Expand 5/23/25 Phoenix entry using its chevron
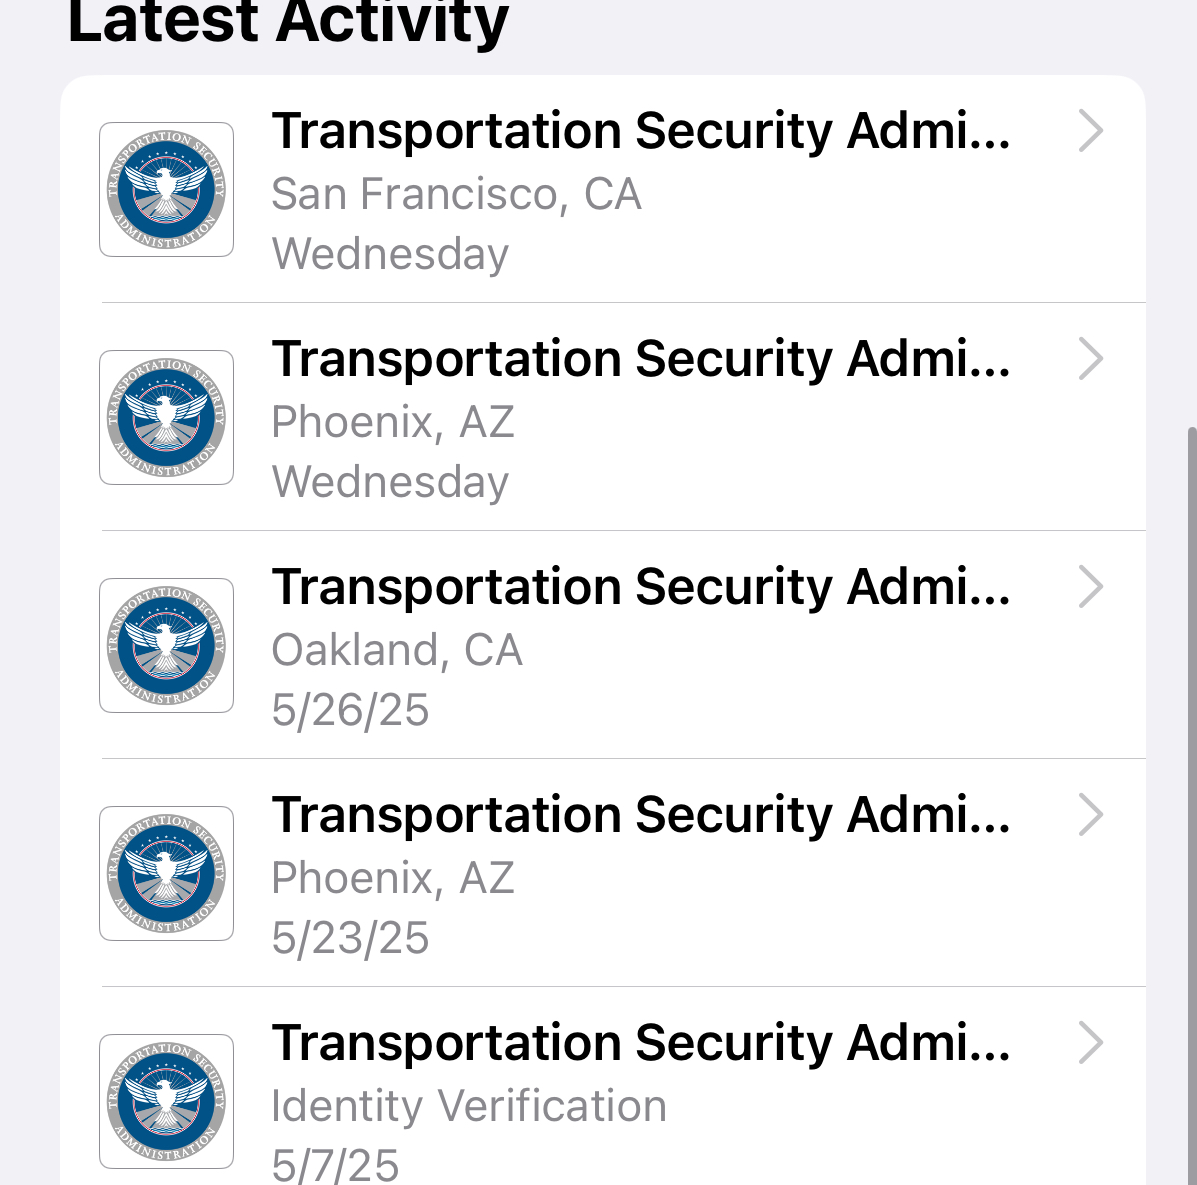 click(1091, 815)
